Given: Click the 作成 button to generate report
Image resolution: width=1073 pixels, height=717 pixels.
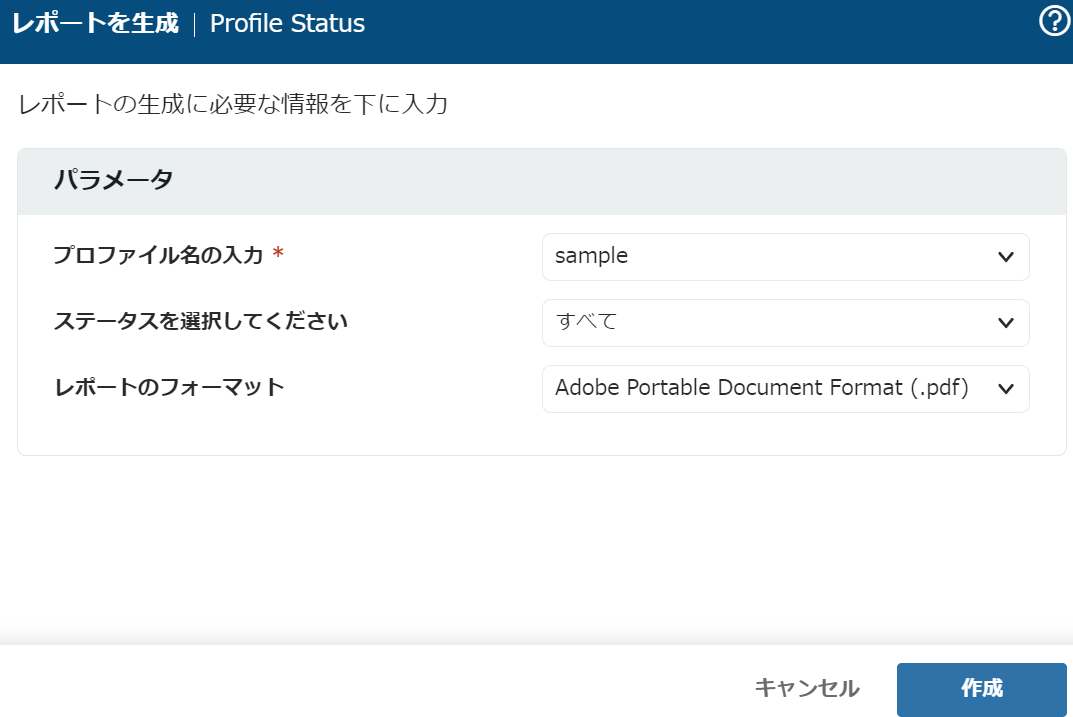Looking at the screenshot, I should [981, 689].
